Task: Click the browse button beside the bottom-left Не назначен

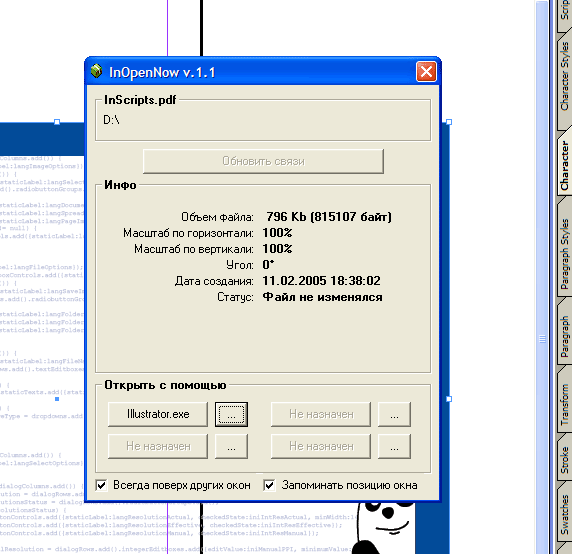Action: [231, 446]
